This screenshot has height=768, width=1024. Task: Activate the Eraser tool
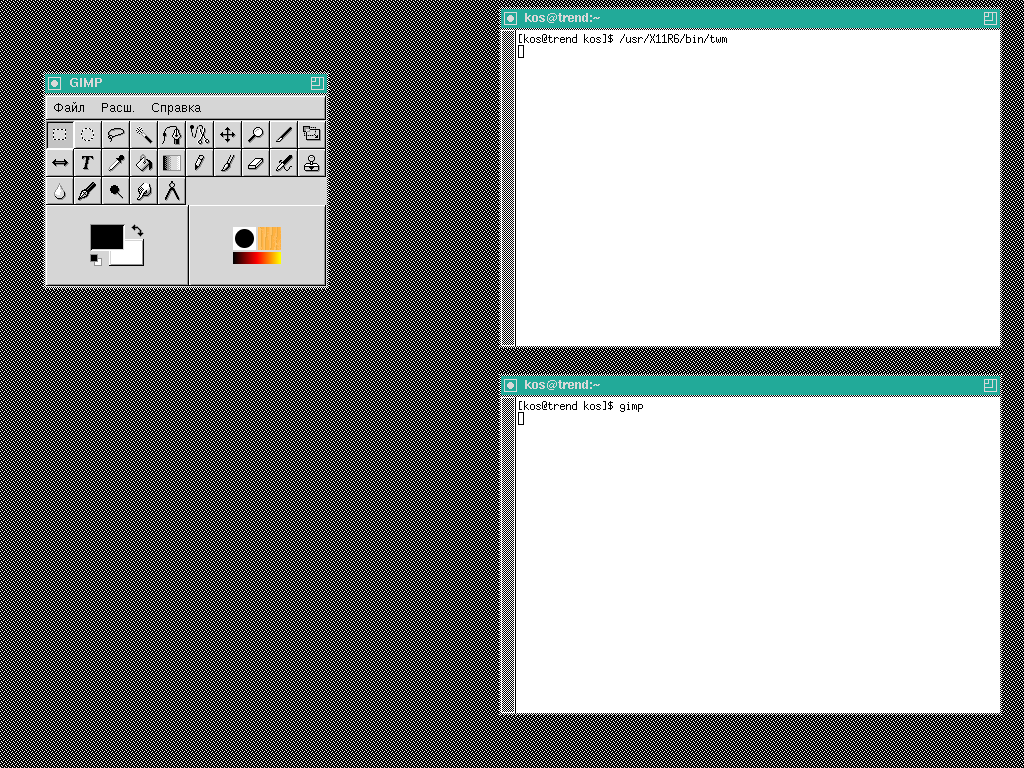(x=256, y=162)
